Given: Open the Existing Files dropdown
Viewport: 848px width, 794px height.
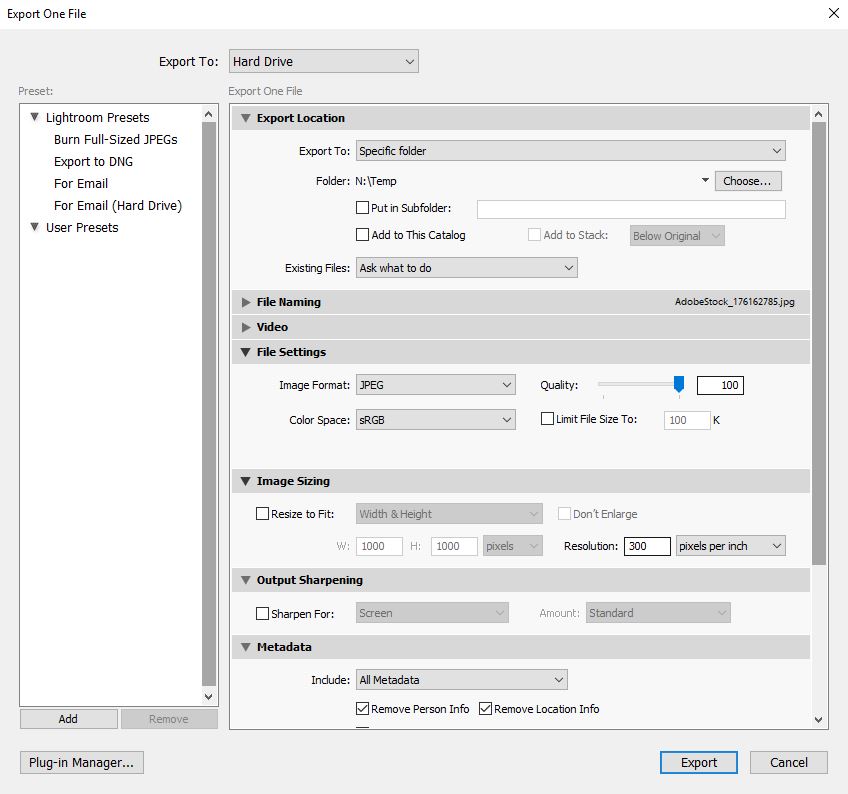Looking at the screenshot, I should pyautogui.click(x=467, y=268).
